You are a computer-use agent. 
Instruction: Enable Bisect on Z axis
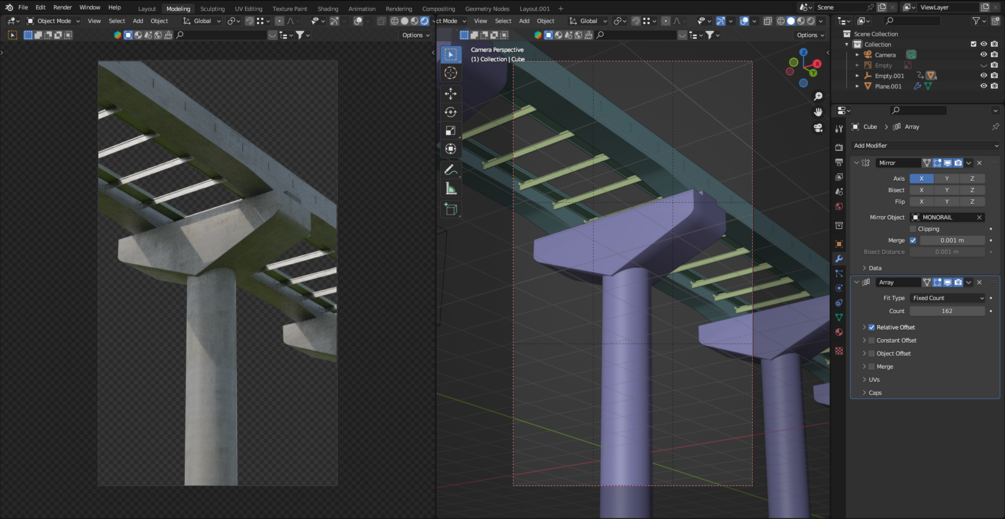click(x=972, y=190)
